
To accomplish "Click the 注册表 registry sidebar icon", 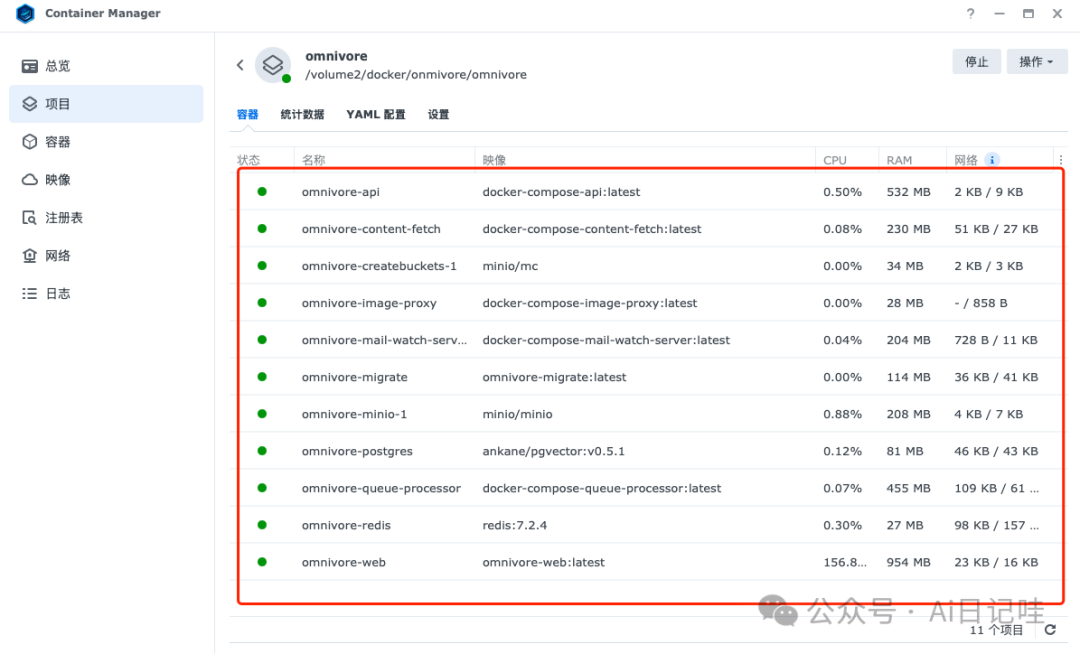I will [30, 218].
